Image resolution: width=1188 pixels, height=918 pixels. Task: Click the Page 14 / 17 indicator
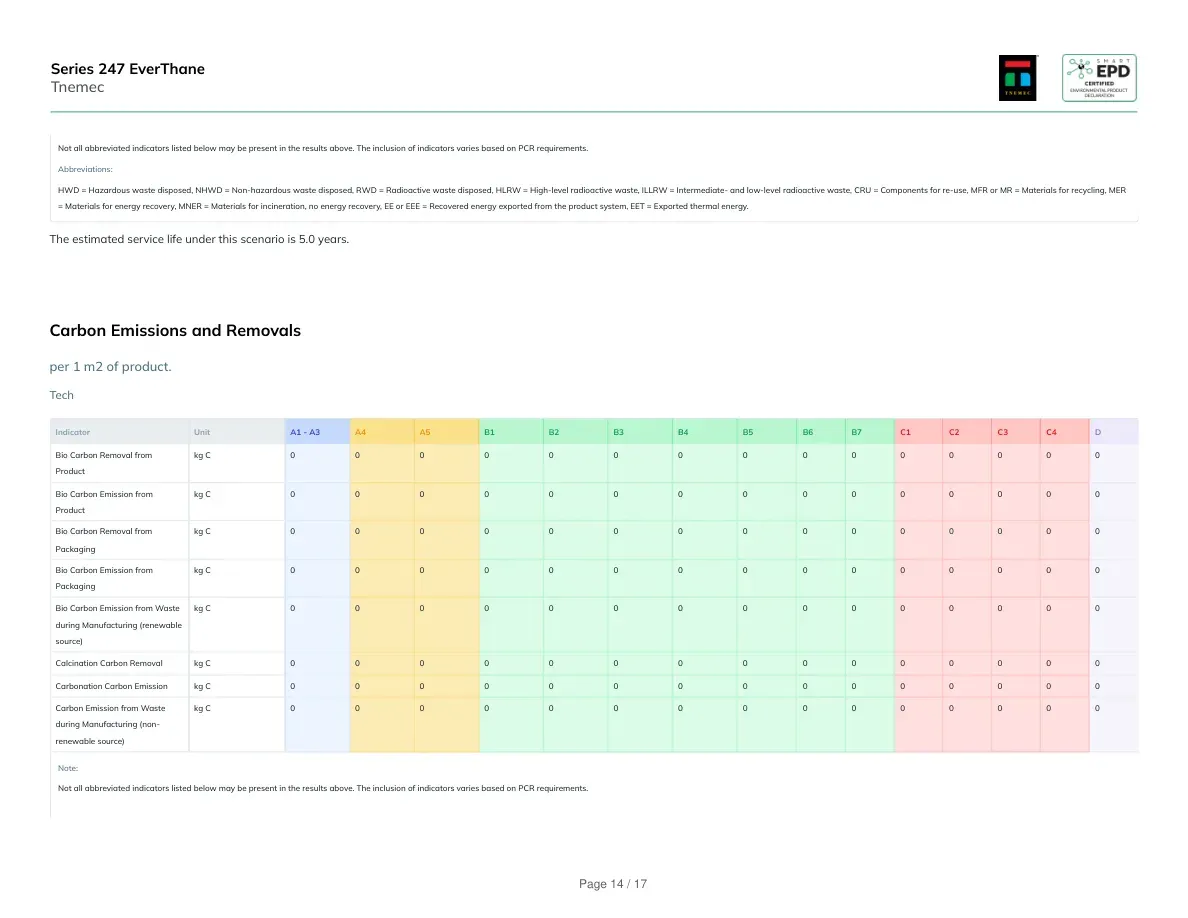[613, 884]
